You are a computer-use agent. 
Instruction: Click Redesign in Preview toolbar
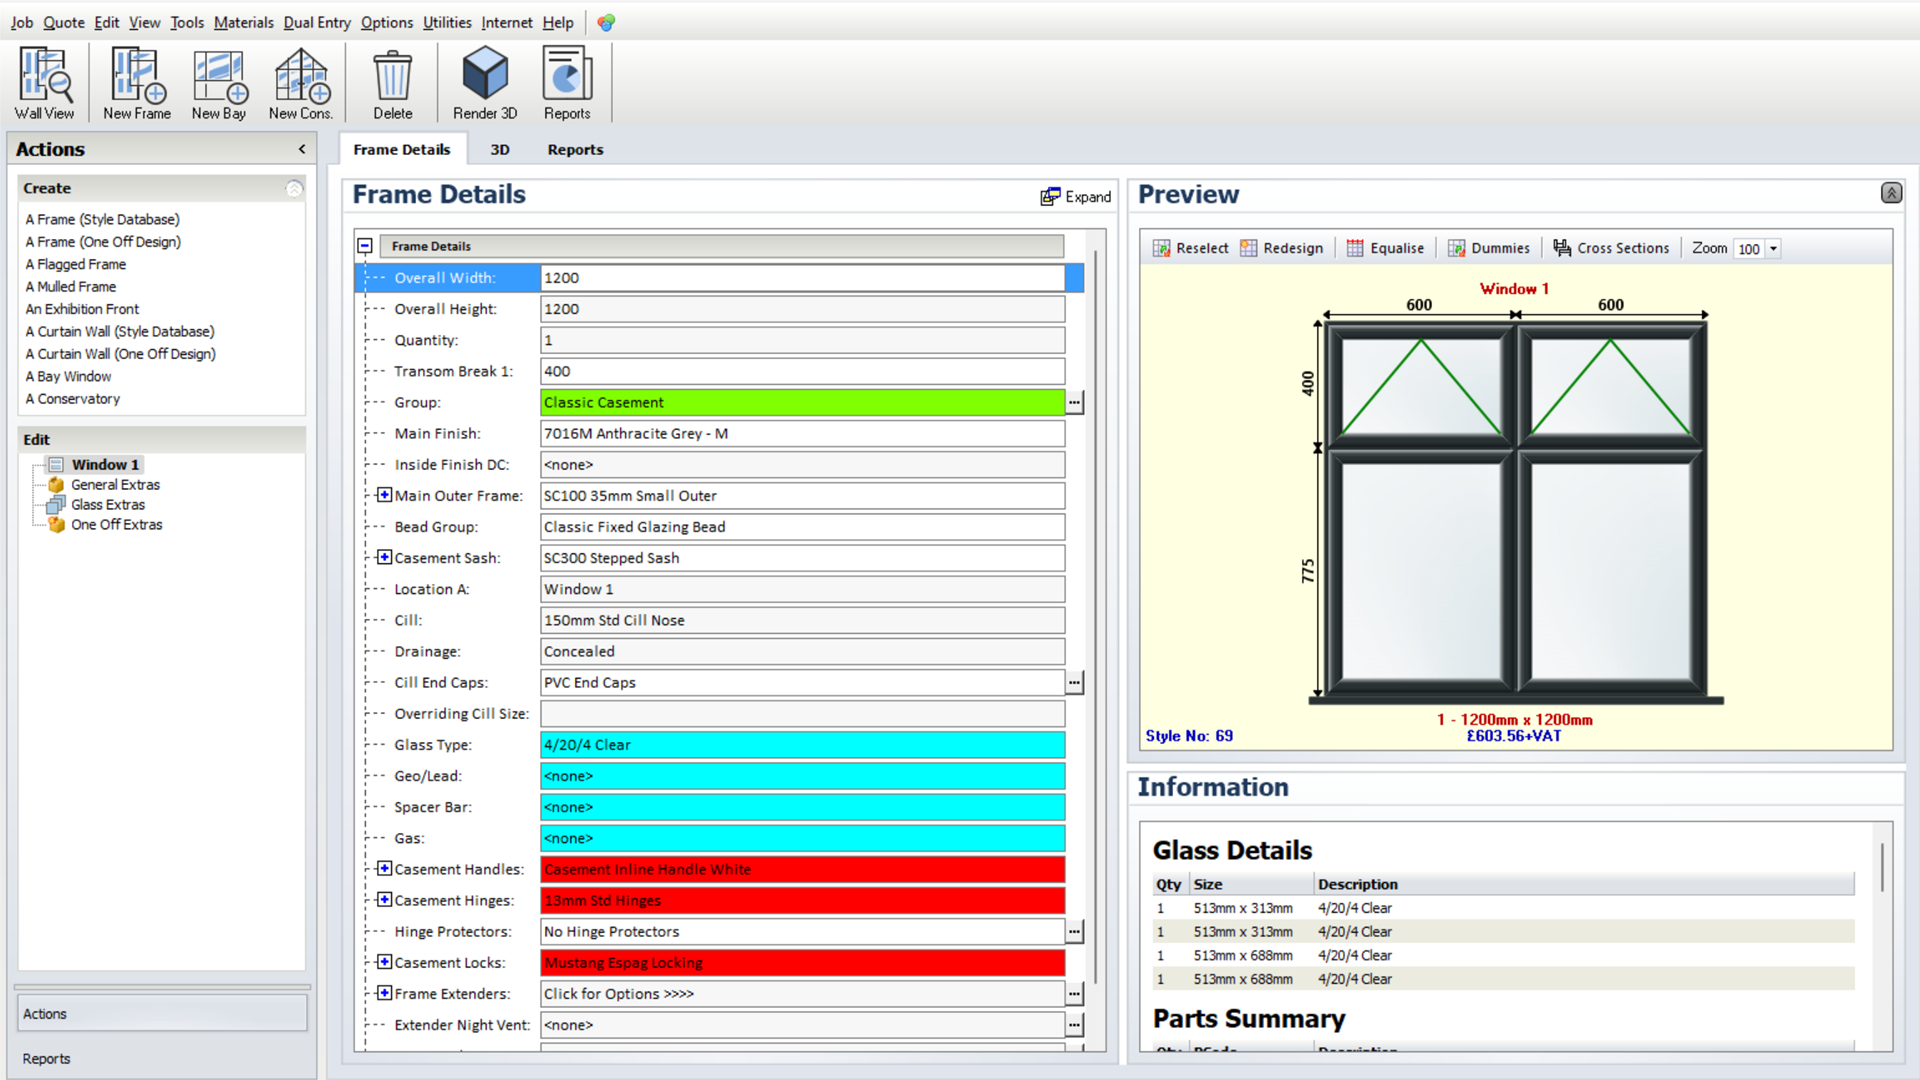point(1282,248)
